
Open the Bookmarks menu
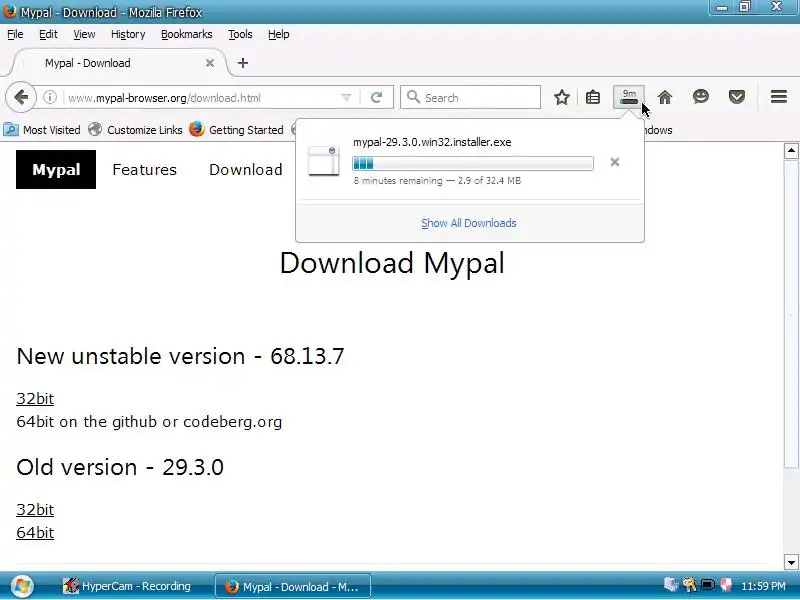tap(187, 34)
